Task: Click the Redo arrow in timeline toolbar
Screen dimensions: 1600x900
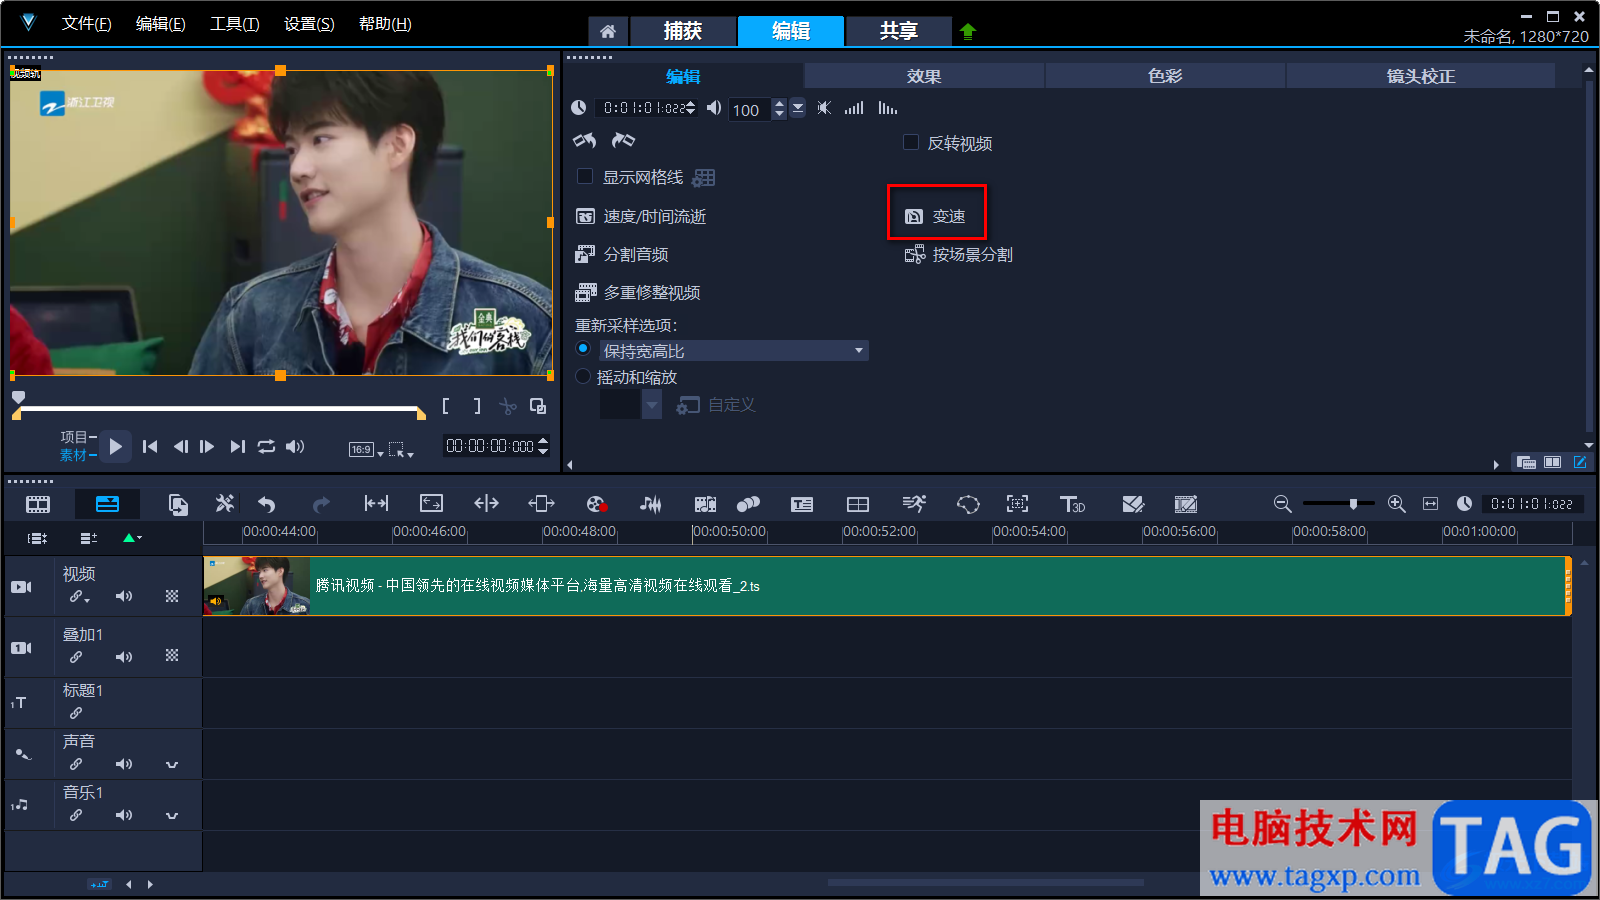Action: point(321,504)
